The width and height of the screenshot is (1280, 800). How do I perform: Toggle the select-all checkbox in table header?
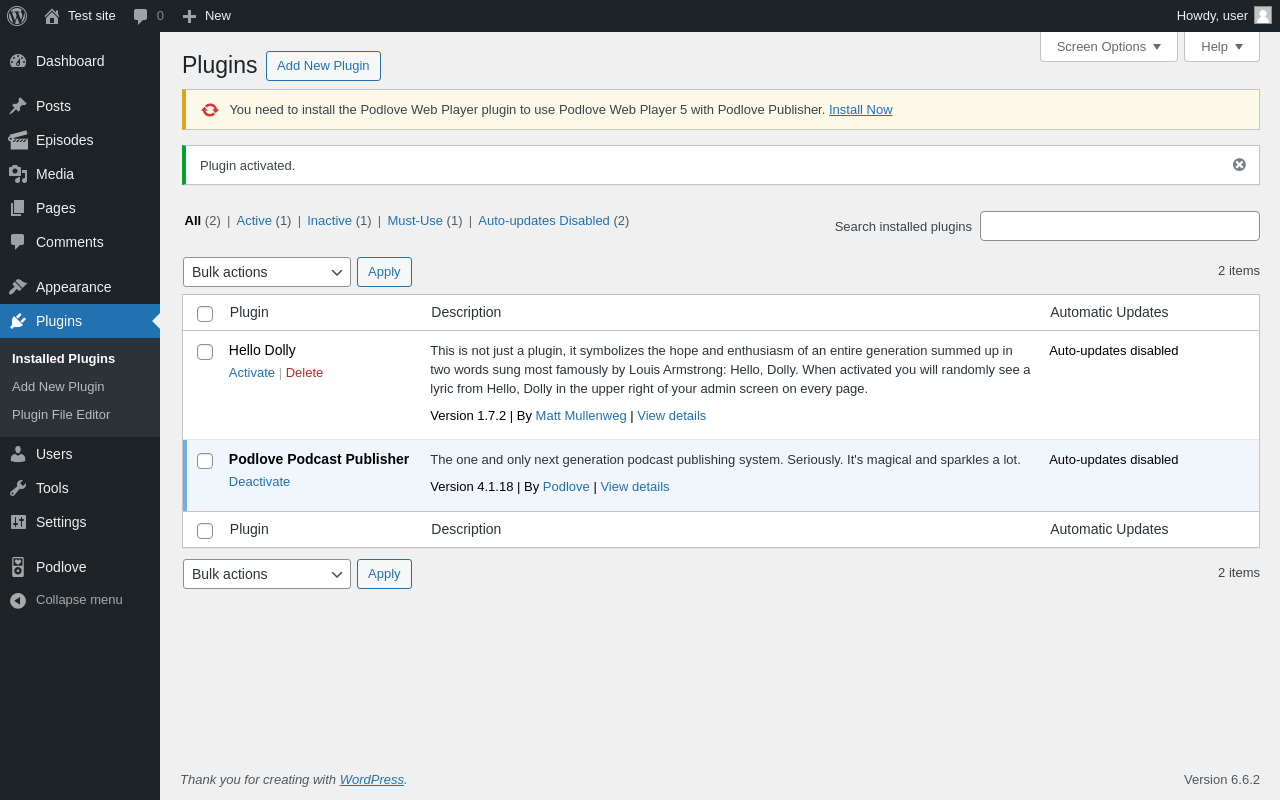point(205,314)
